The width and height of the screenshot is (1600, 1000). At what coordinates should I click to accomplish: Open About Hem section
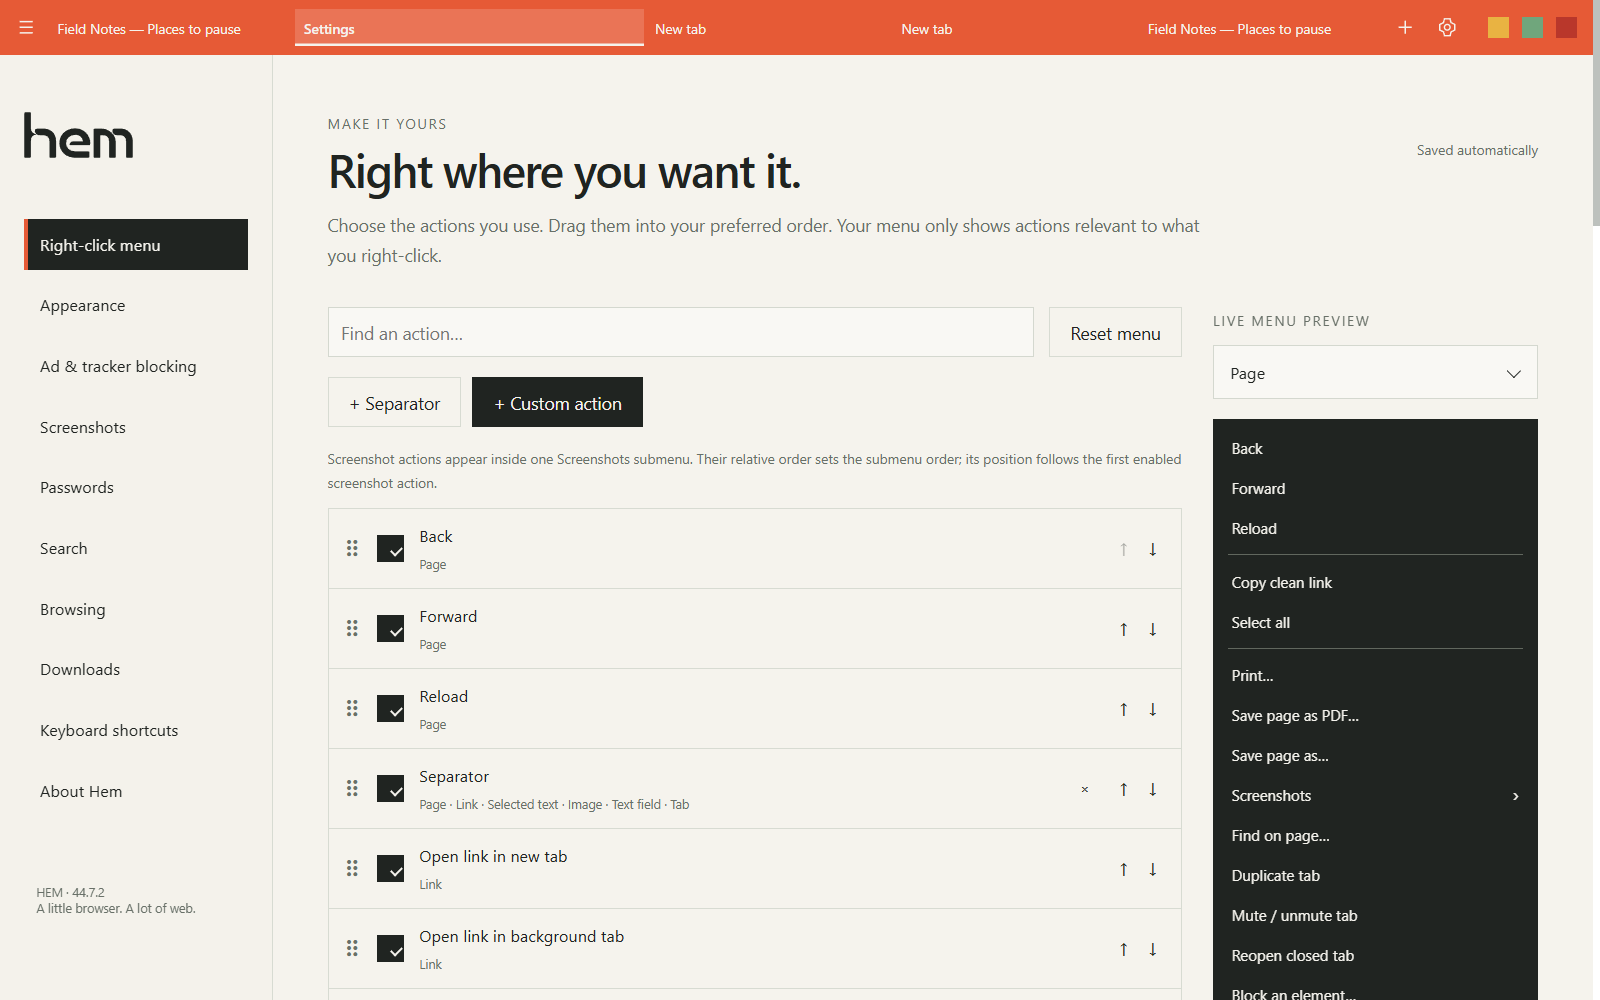[136, 792]
